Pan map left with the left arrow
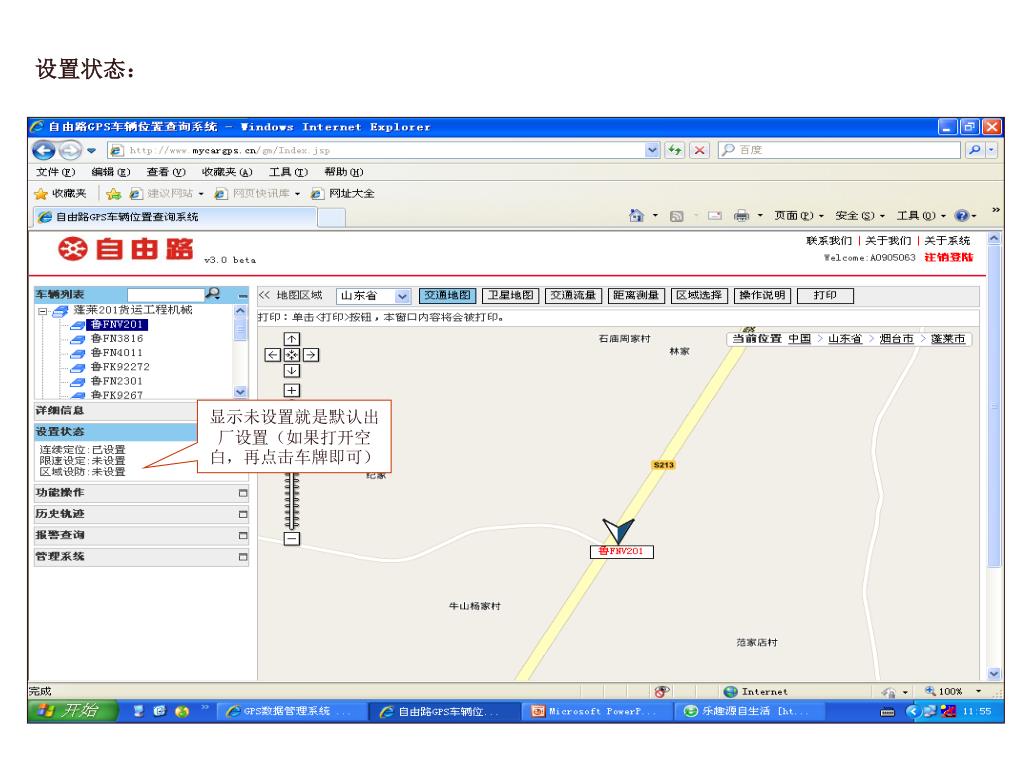This screenshot has height=768, width=1024. pos(273,355)
